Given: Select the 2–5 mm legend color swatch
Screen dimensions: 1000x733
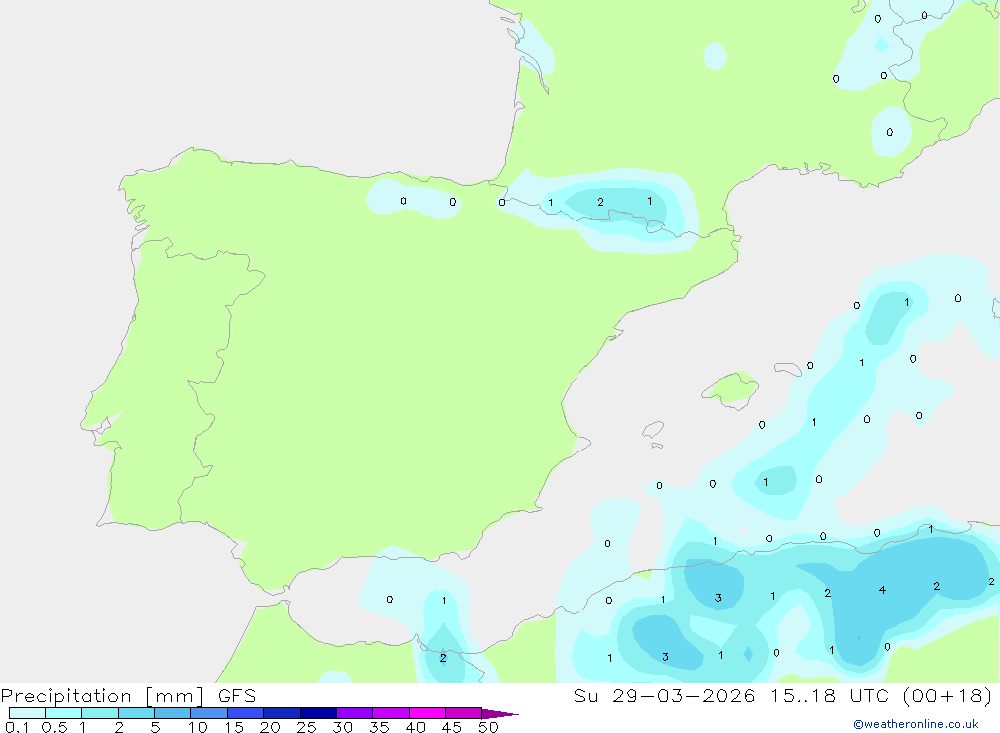Looking at the screenshot, I should click(136, 713).
